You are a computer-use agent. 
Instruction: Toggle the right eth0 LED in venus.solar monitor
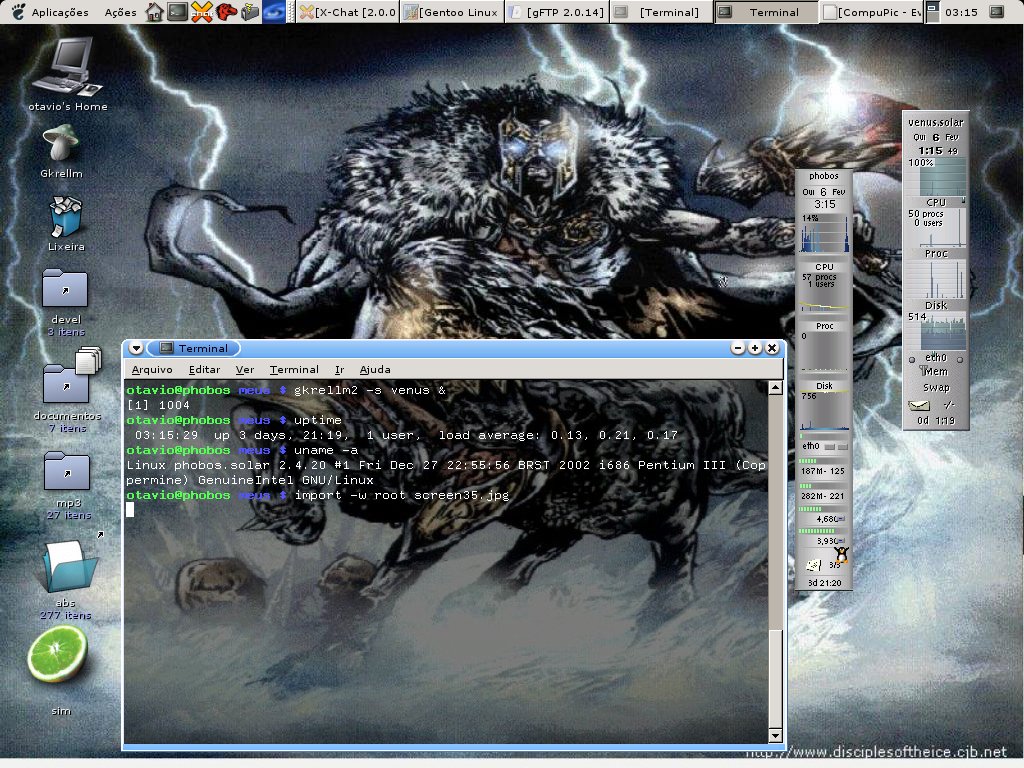pyautogui.click(x=960, y=359)
